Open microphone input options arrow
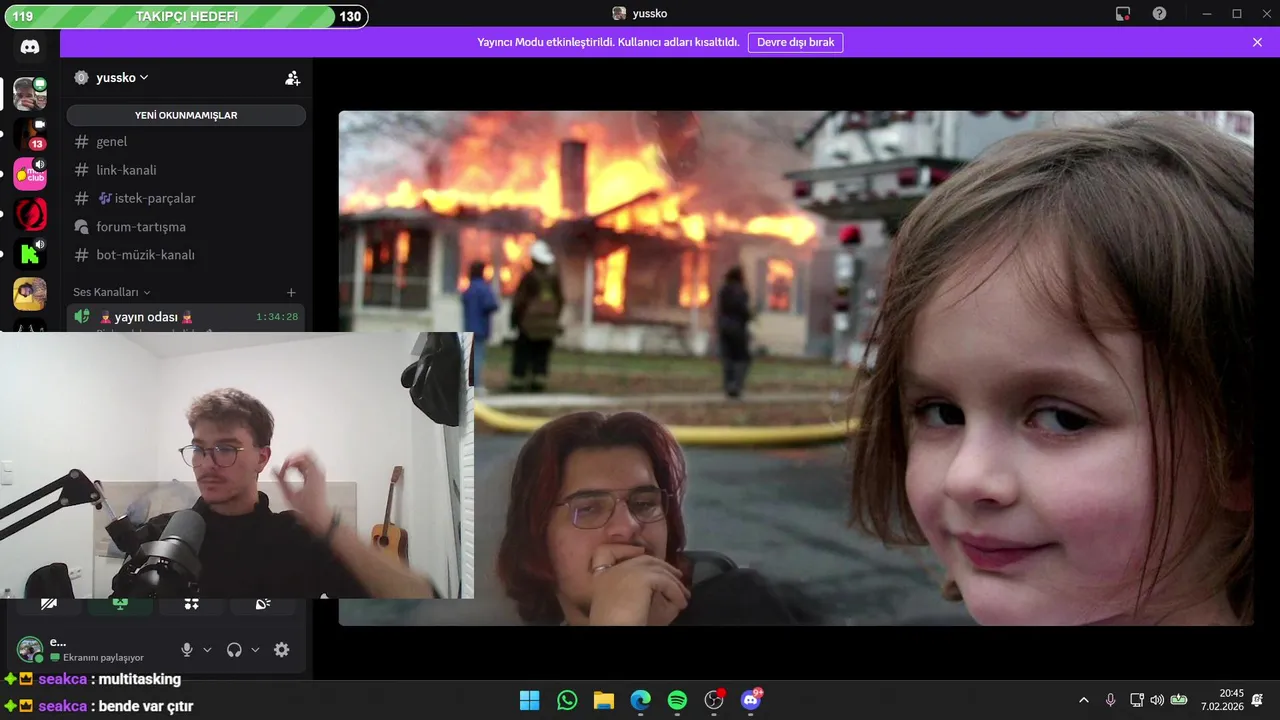 [x=207, y=650]
